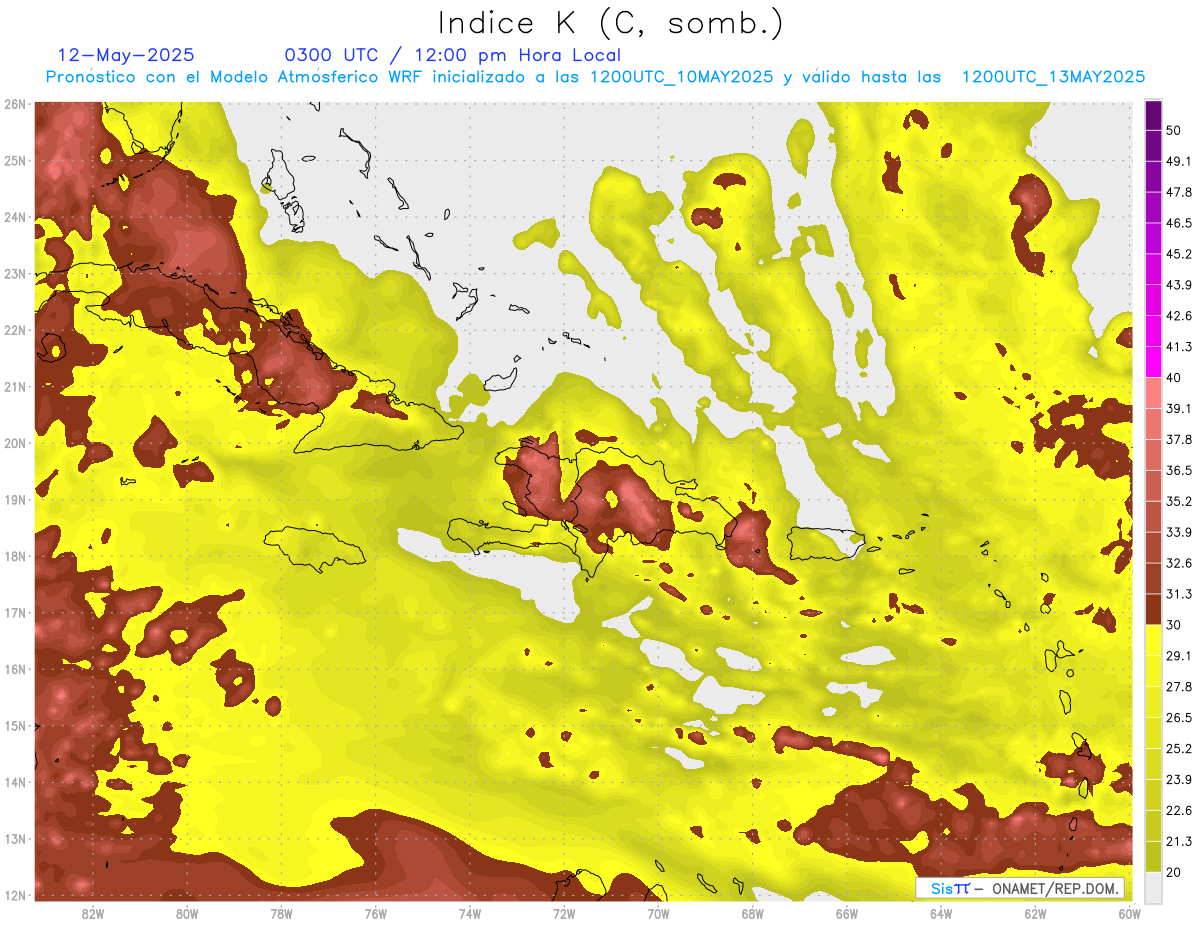Click the longitude label "60W"
The height and width of the screenshot is (927, 1200).
click(1130, 914)
